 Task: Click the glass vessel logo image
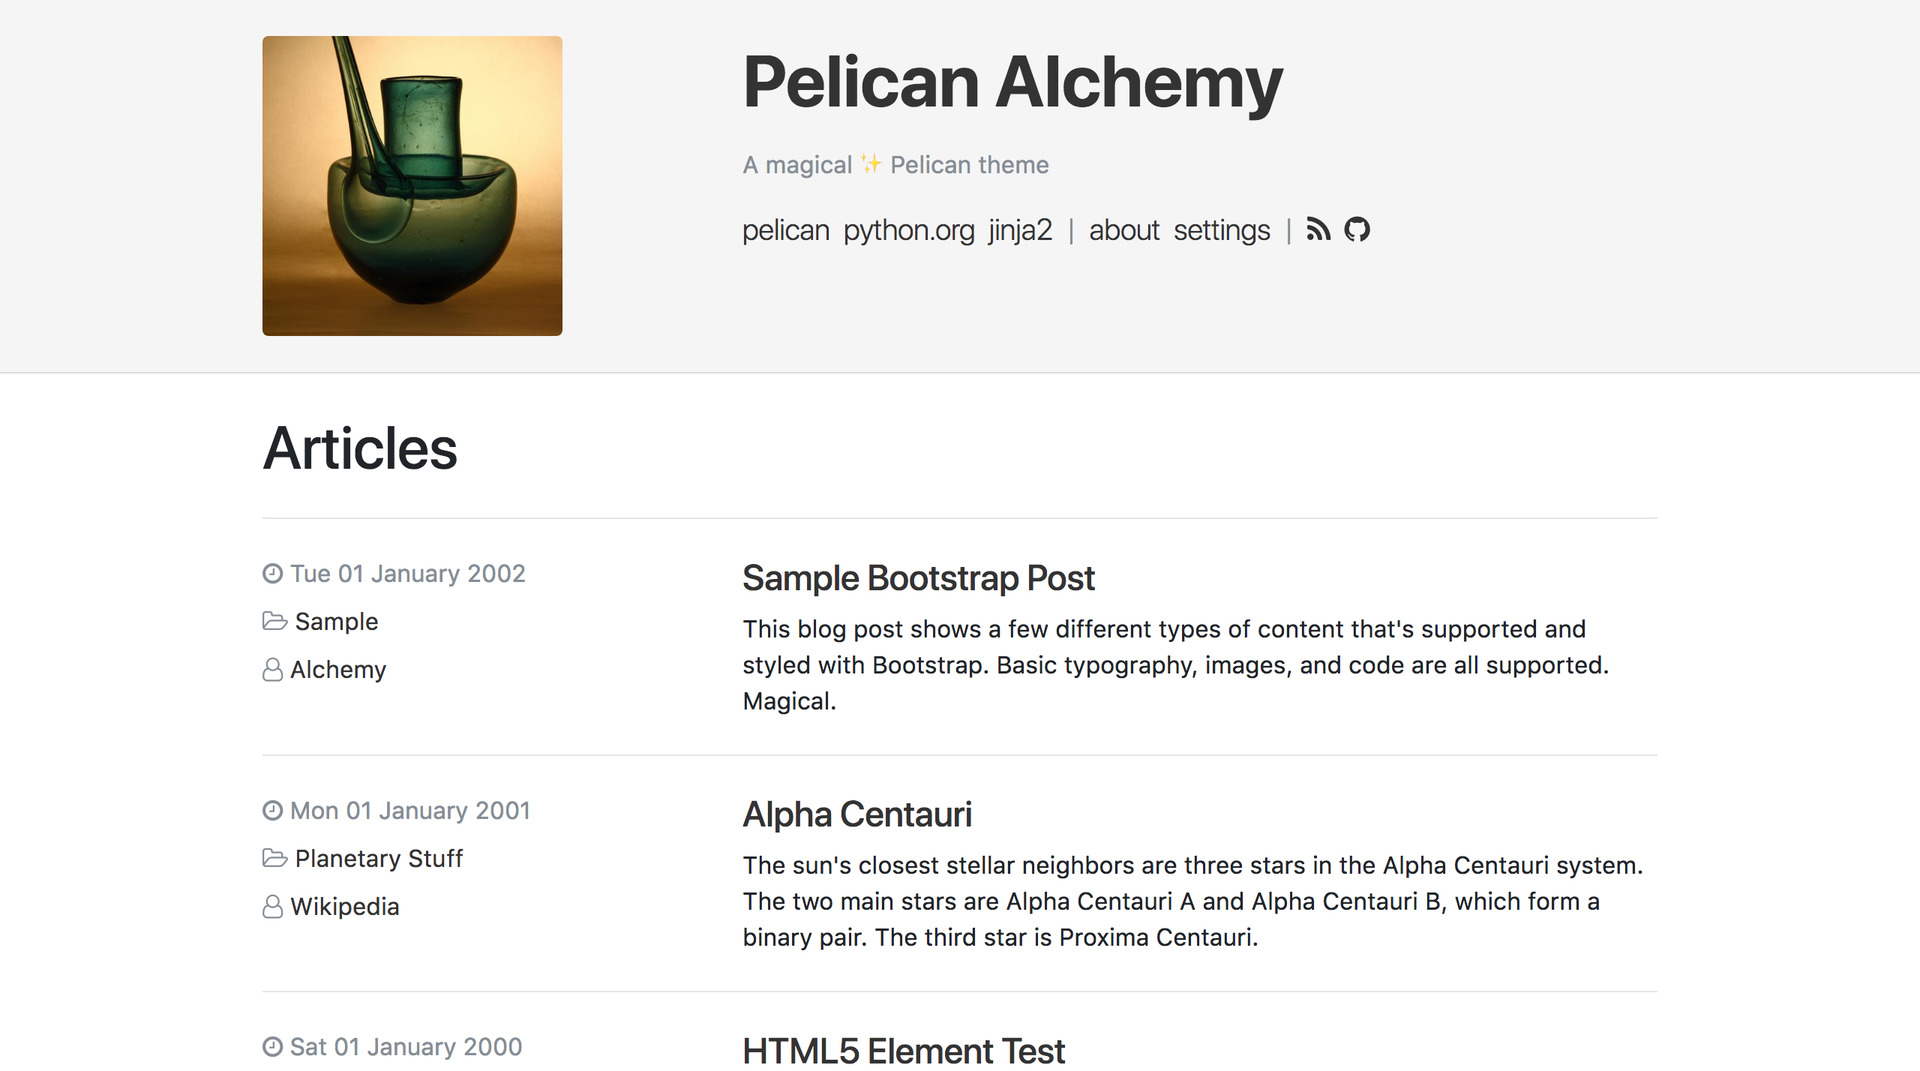tap(412, 186)
